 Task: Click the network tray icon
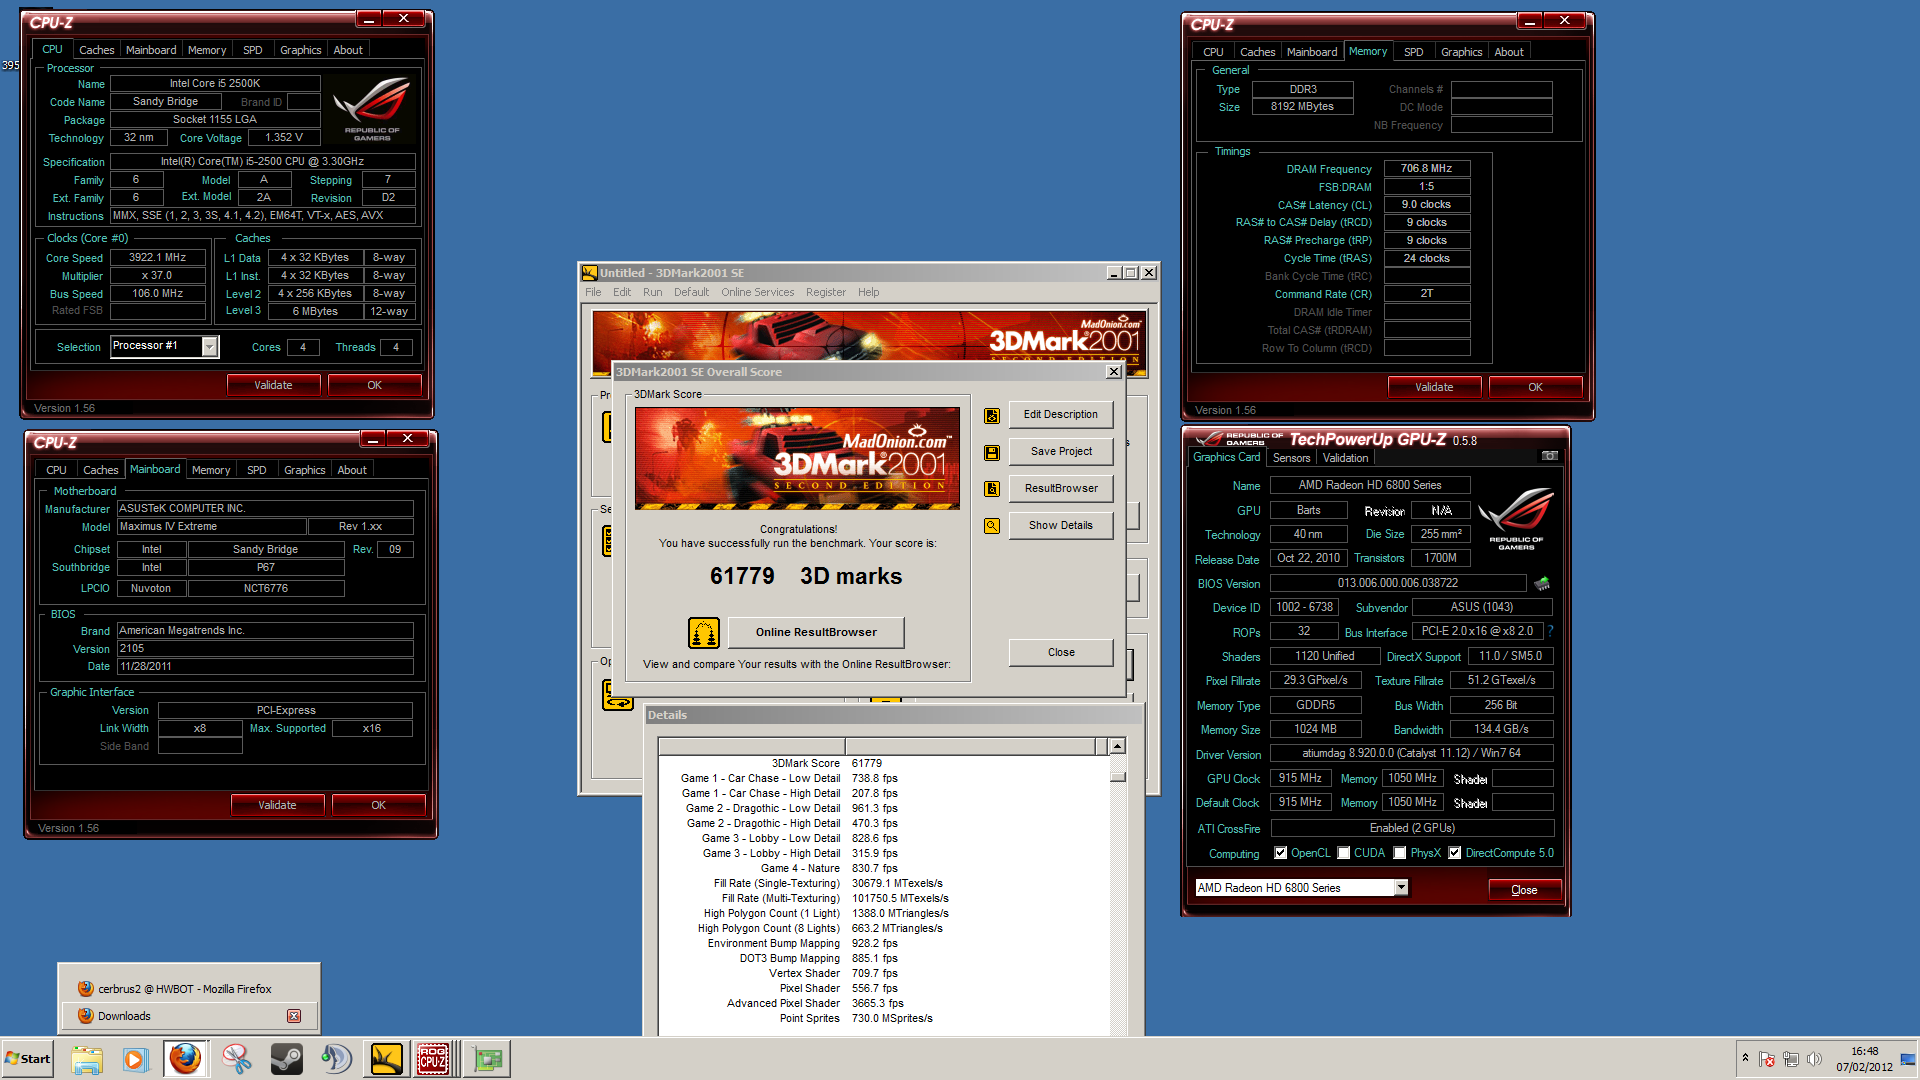[1791, 1059]
